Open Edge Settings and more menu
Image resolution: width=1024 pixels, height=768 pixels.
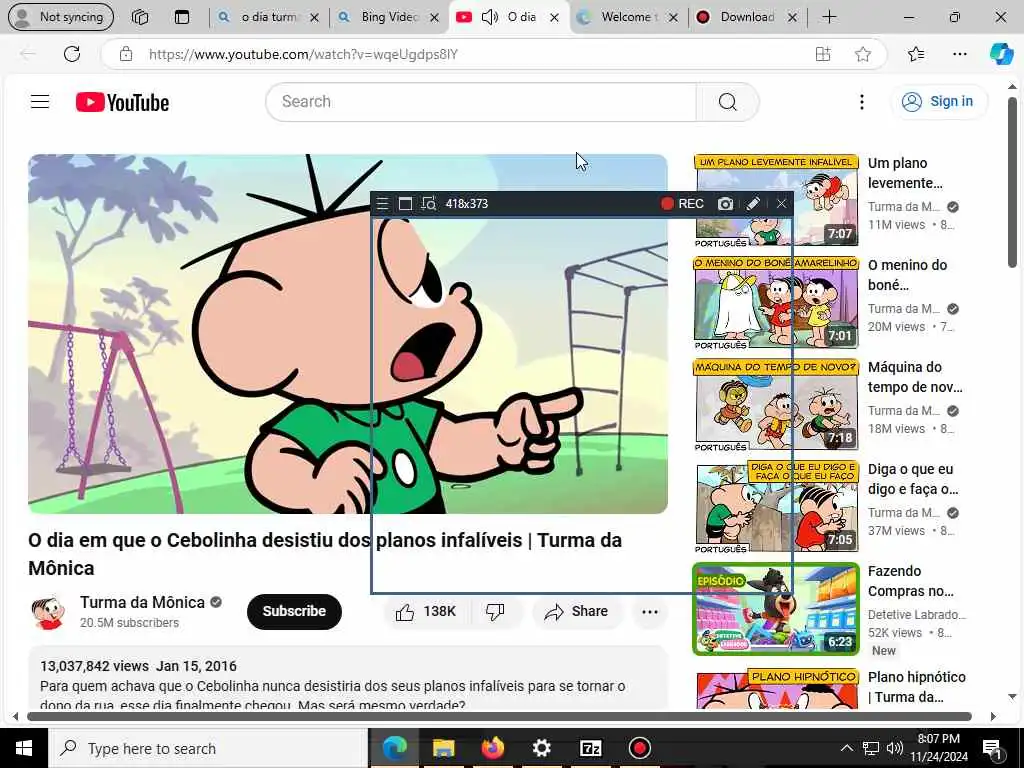coord(959,54)
